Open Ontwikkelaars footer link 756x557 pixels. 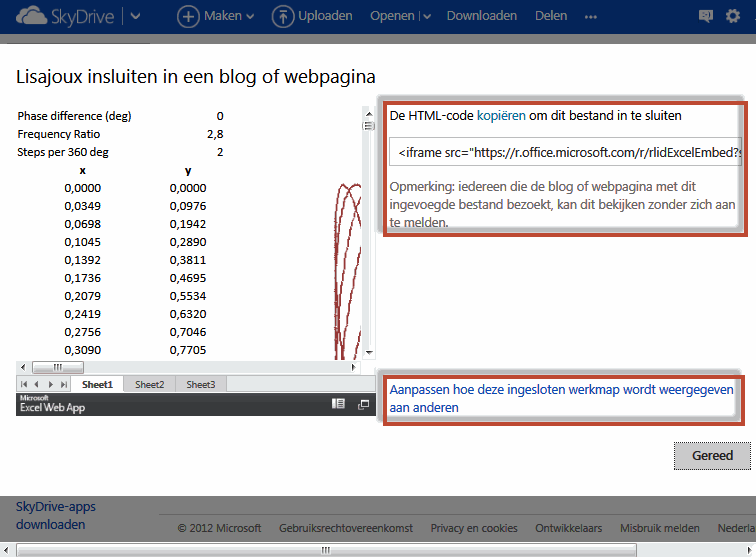568,528
